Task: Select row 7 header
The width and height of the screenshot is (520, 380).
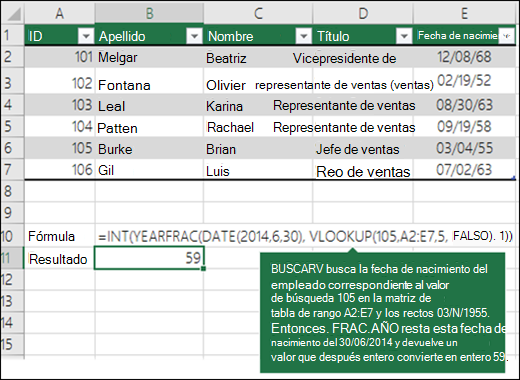Action: click(12, 169)
